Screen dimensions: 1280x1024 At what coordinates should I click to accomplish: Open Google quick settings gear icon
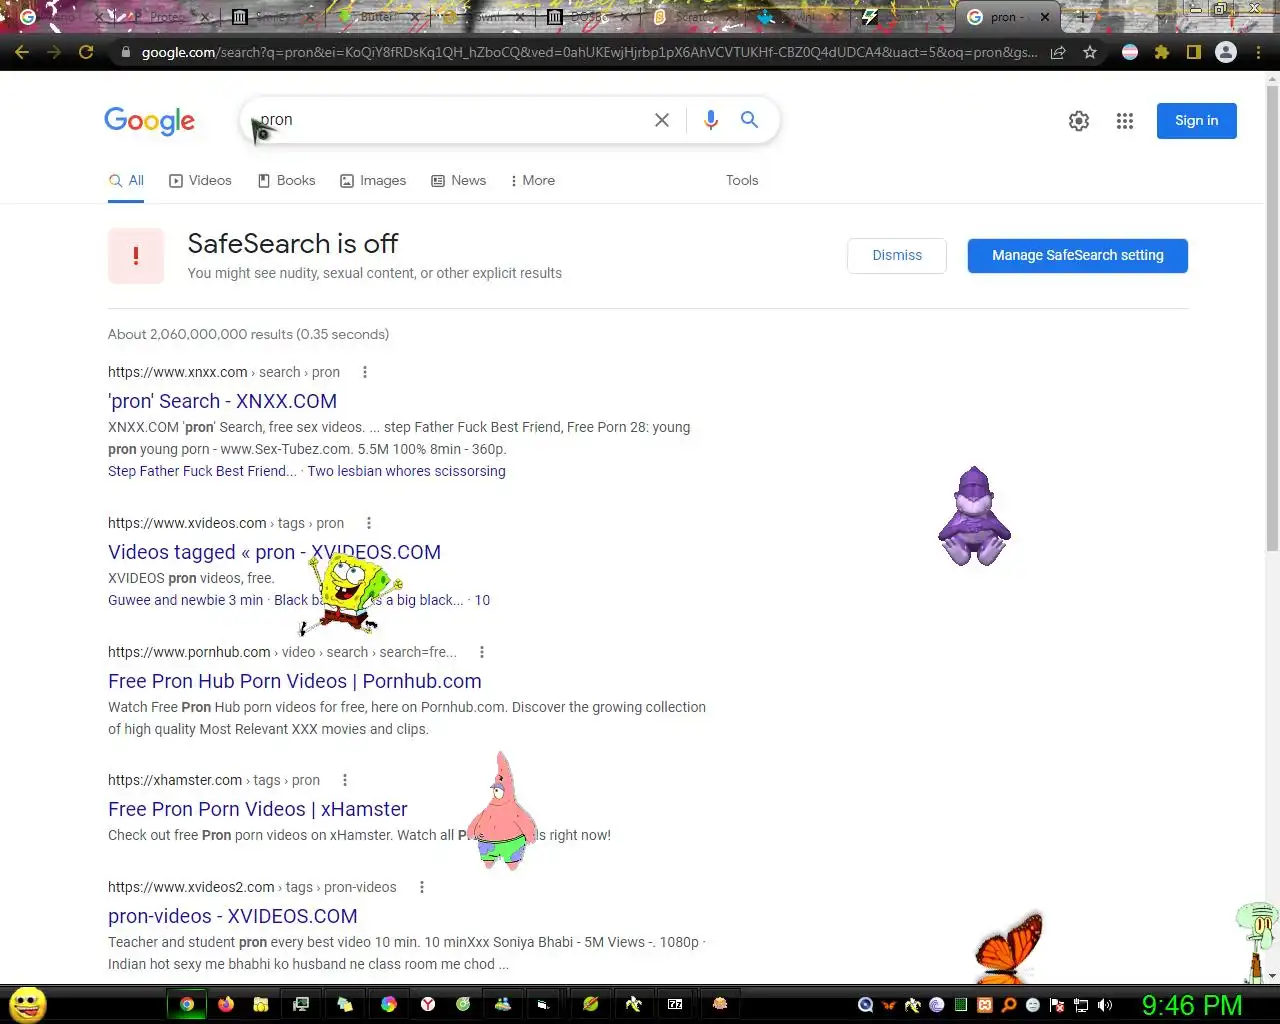(1079, 121)
